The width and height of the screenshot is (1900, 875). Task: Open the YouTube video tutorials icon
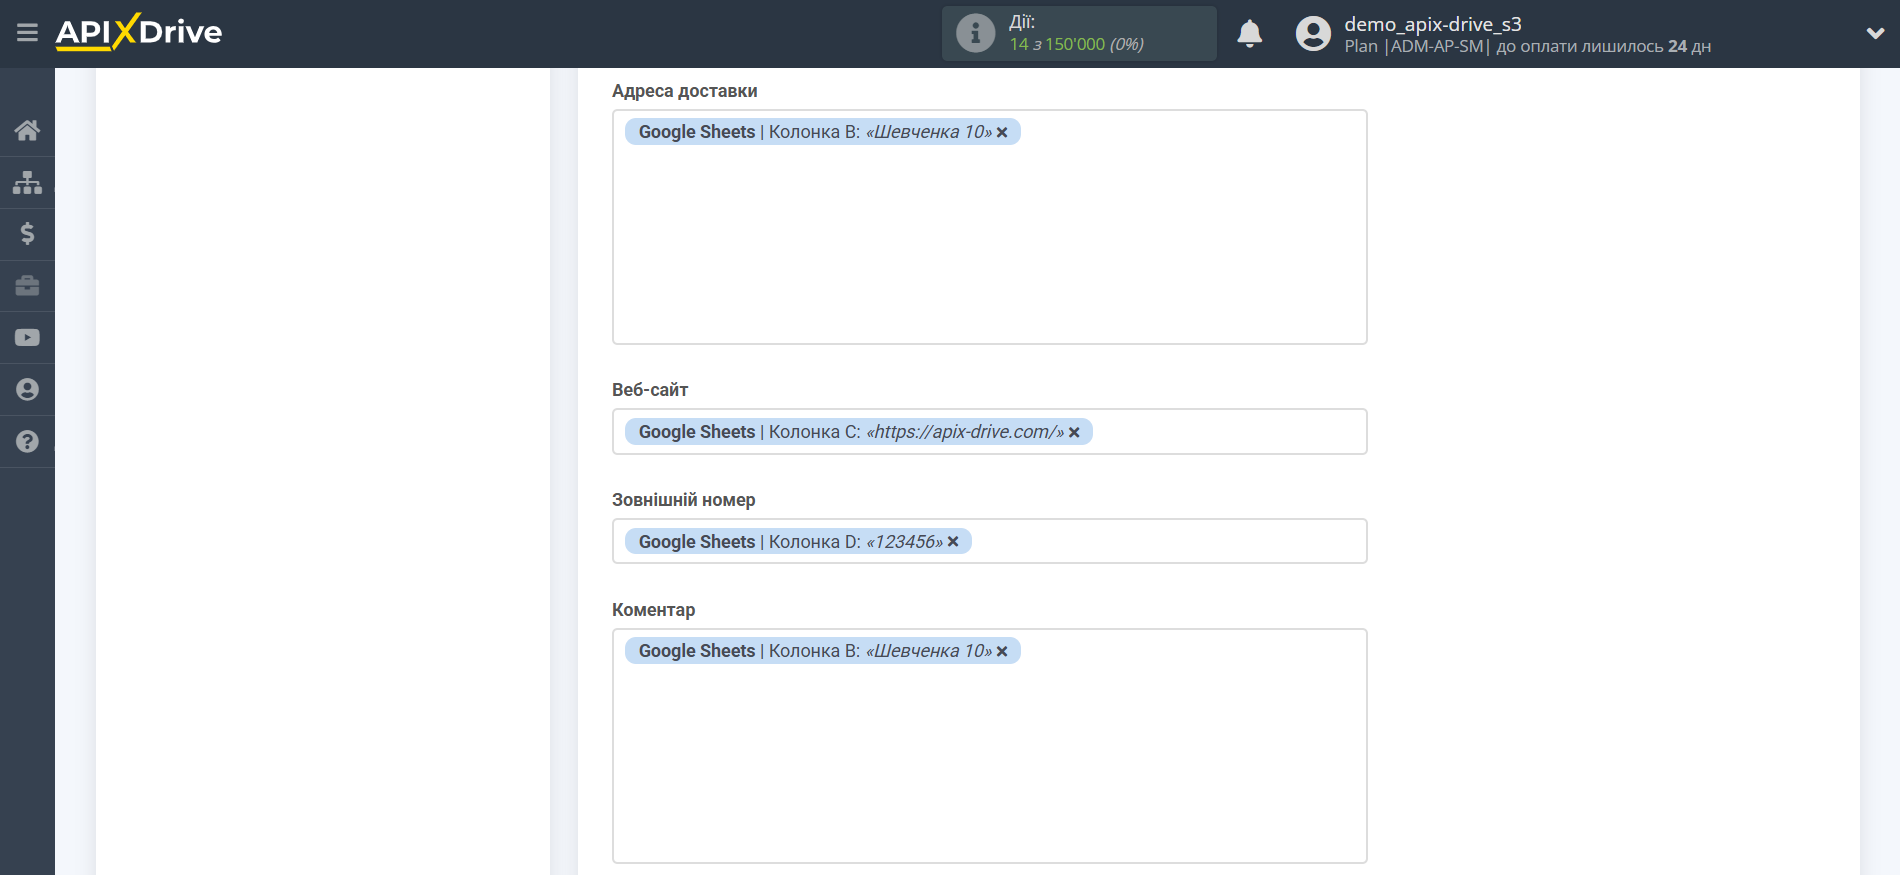[x=27, y=338]
